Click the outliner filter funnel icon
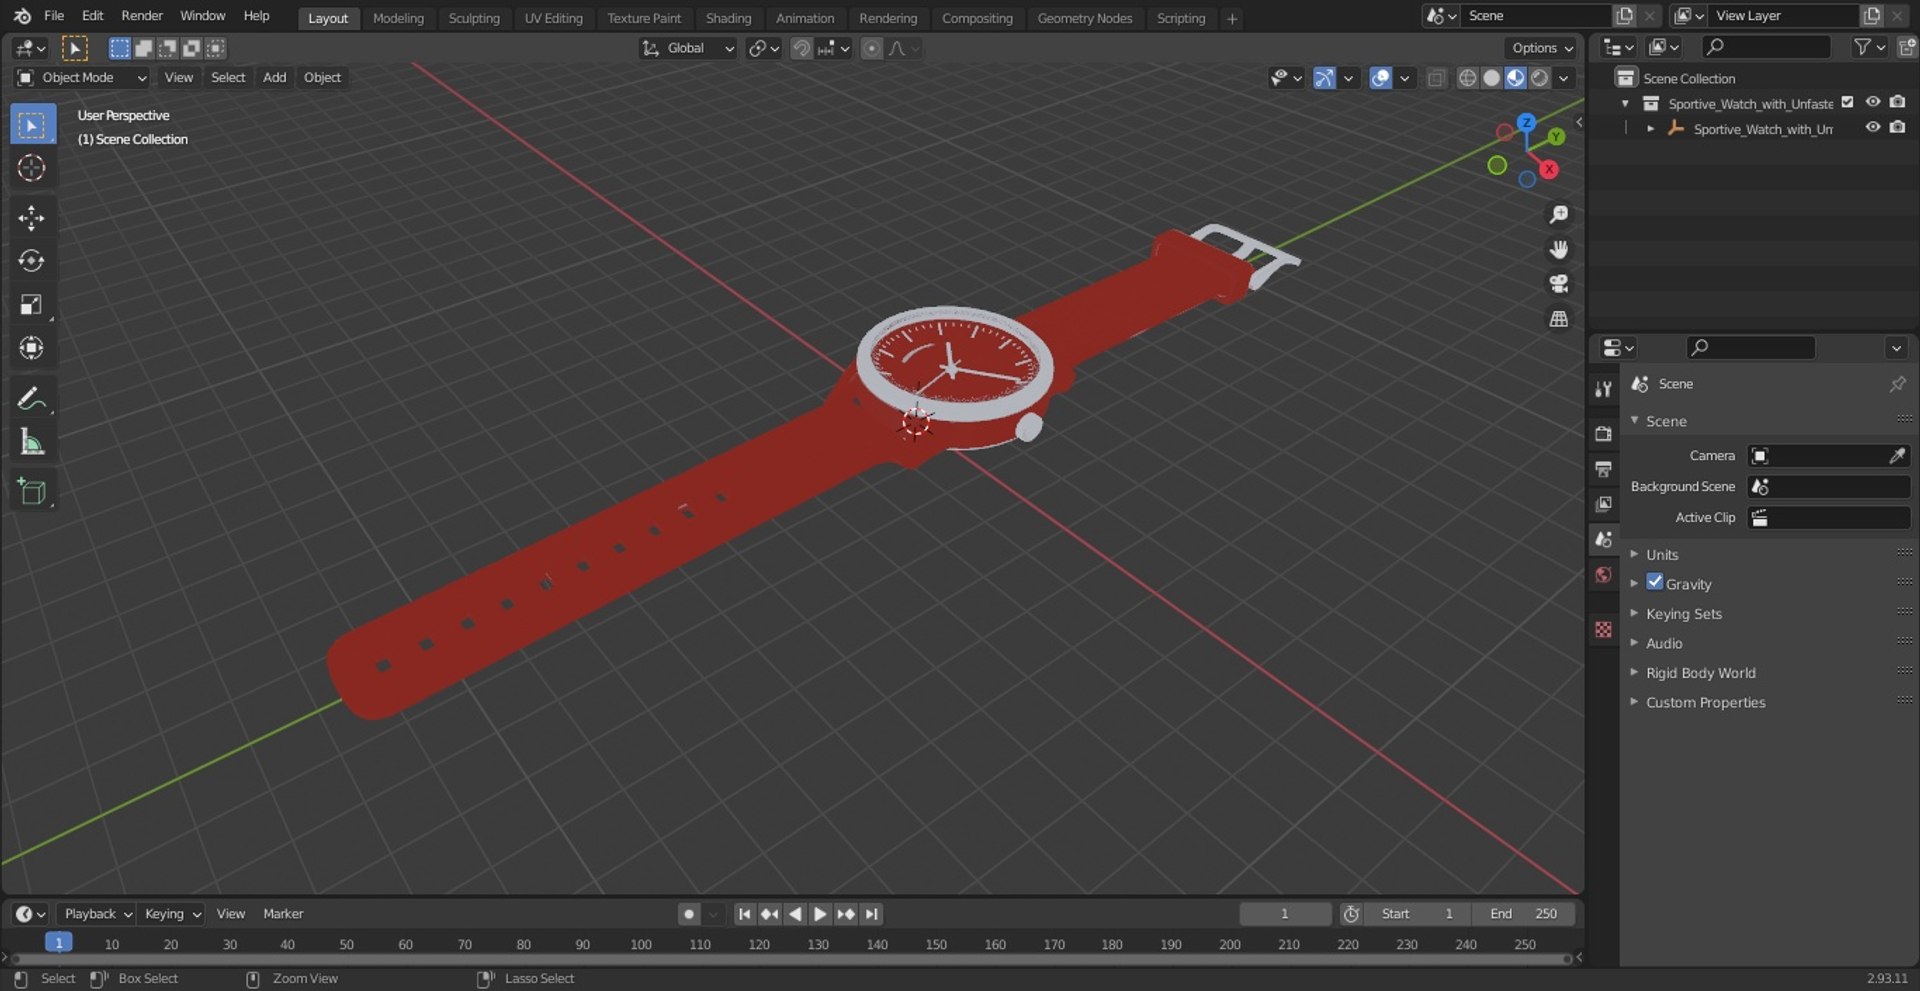Viewport: 1920px width, 991px height. [x=1862, y=47]
